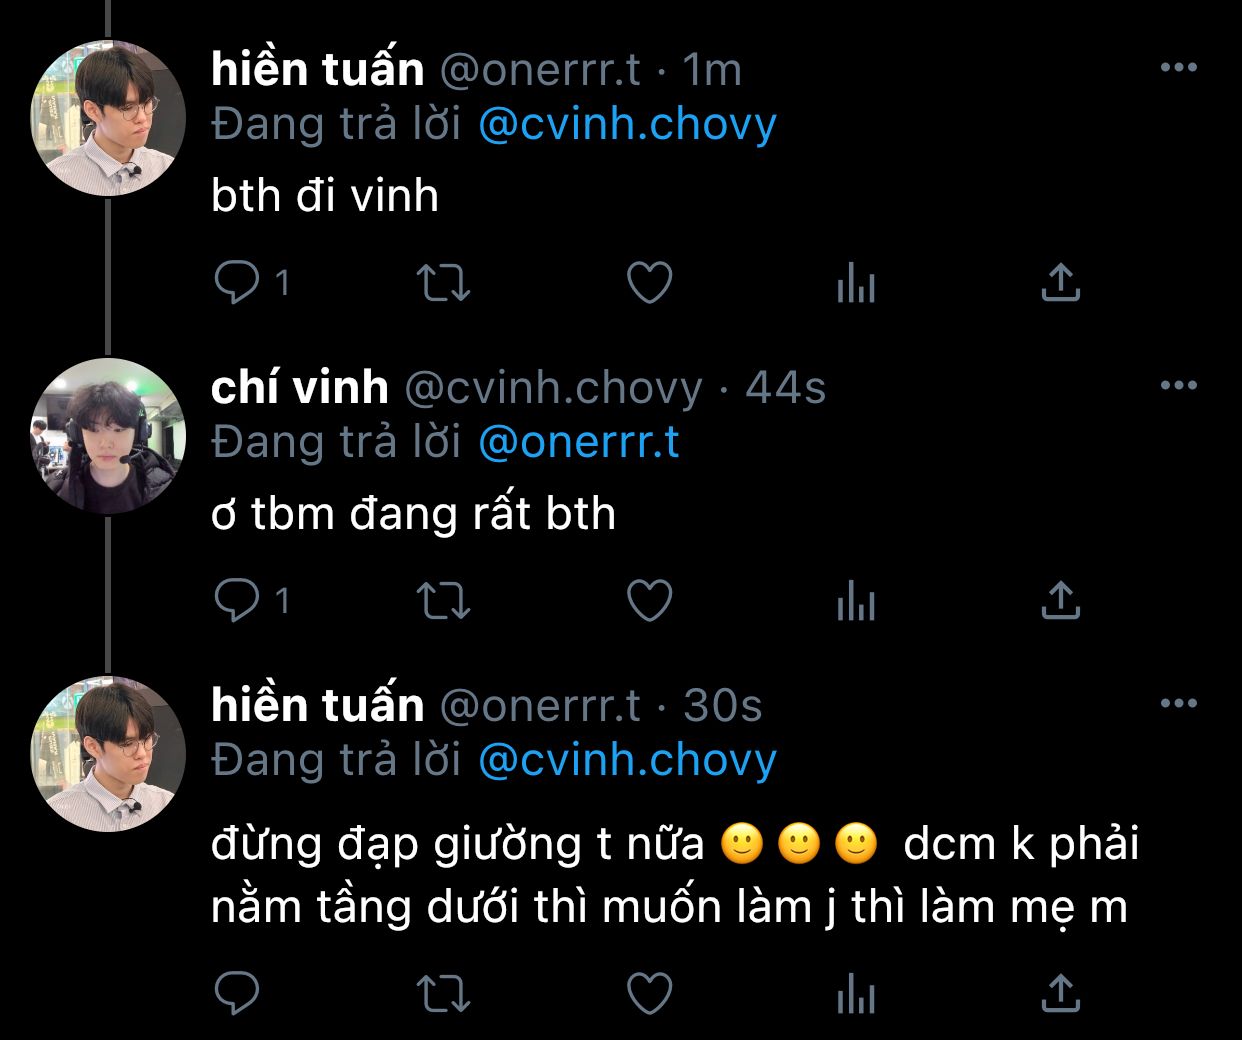Screen dimensions: 1242x1040
Task: Reply to chí vinh's tweet
Action: pyautogui.click(x=237, y=600)
